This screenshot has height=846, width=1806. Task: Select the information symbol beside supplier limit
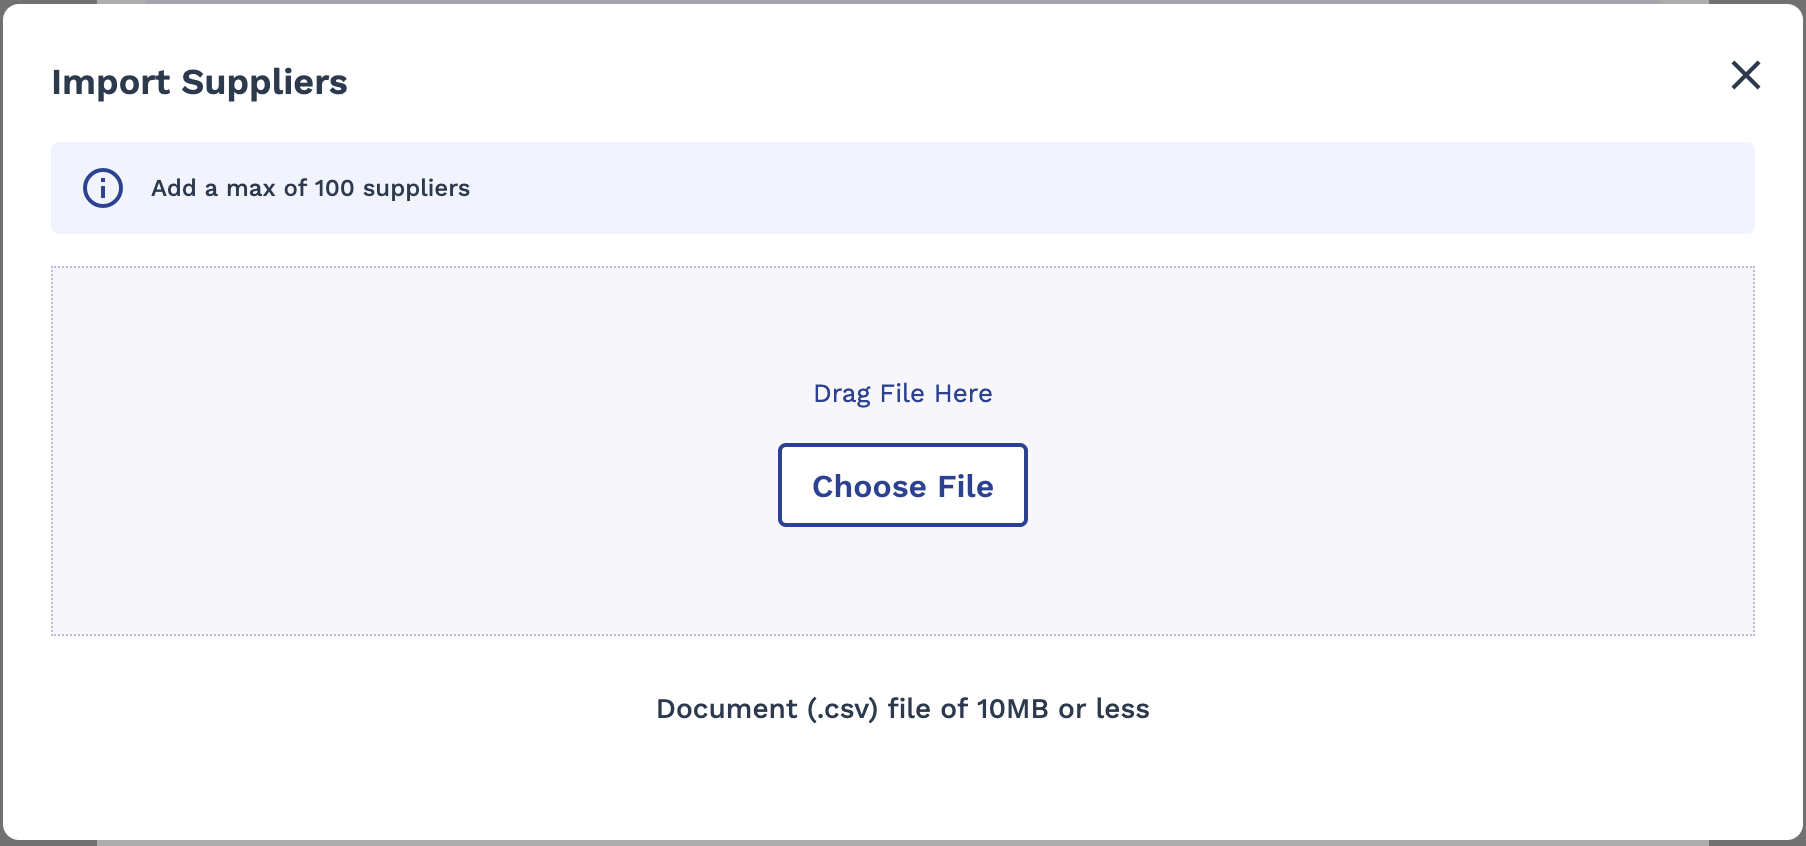coord(103,188)
